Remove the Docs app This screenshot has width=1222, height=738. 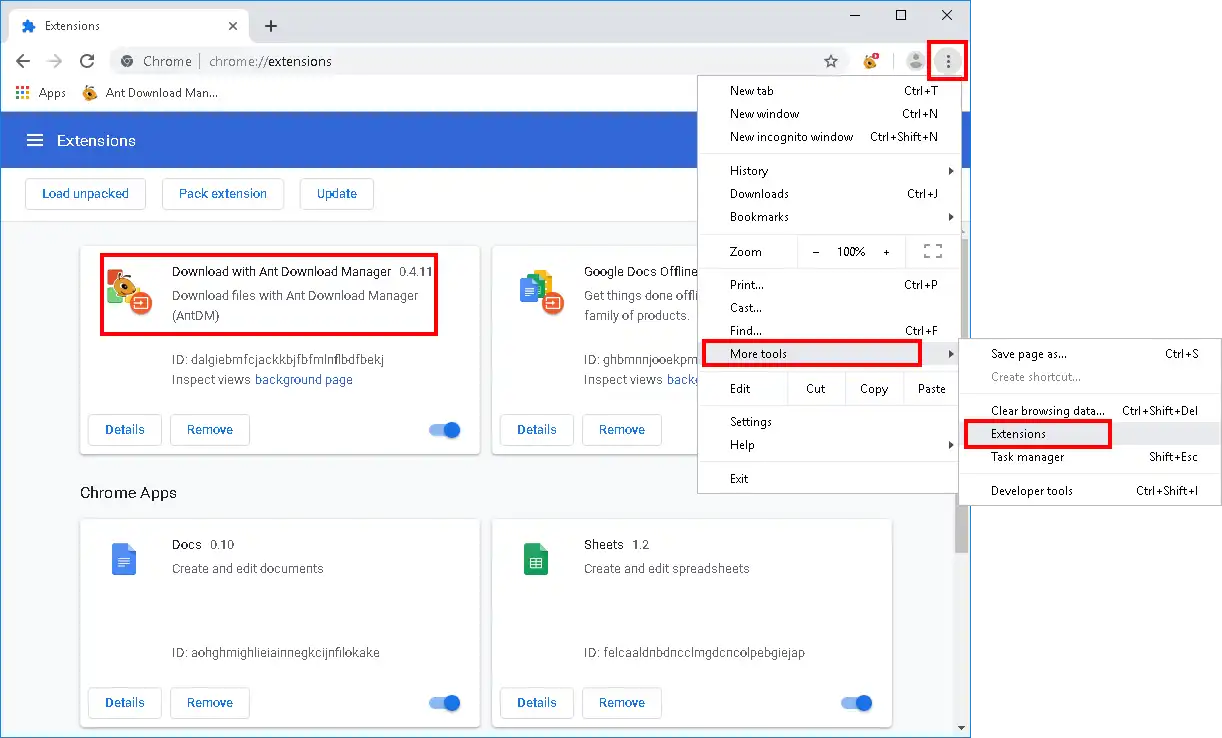[x=210, y=703]
